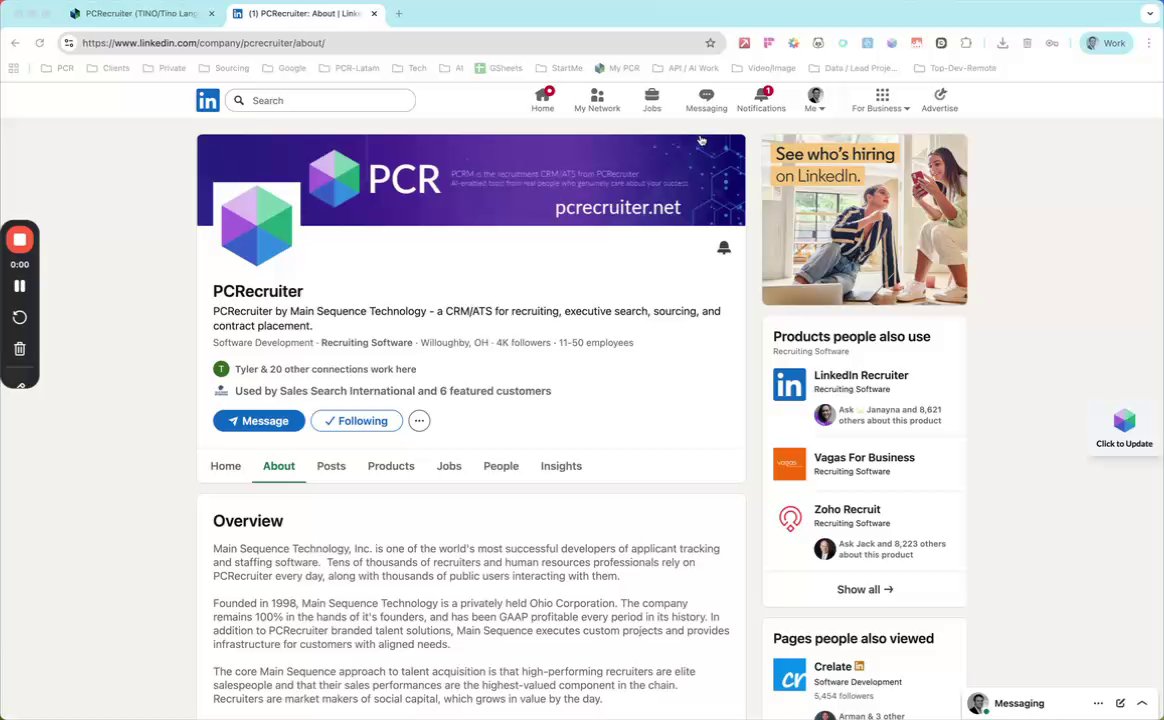The height and width of the screenshot is (720, 1164).
Task: Open Sourcing bookmarks folder
Action: coord(223,68)
